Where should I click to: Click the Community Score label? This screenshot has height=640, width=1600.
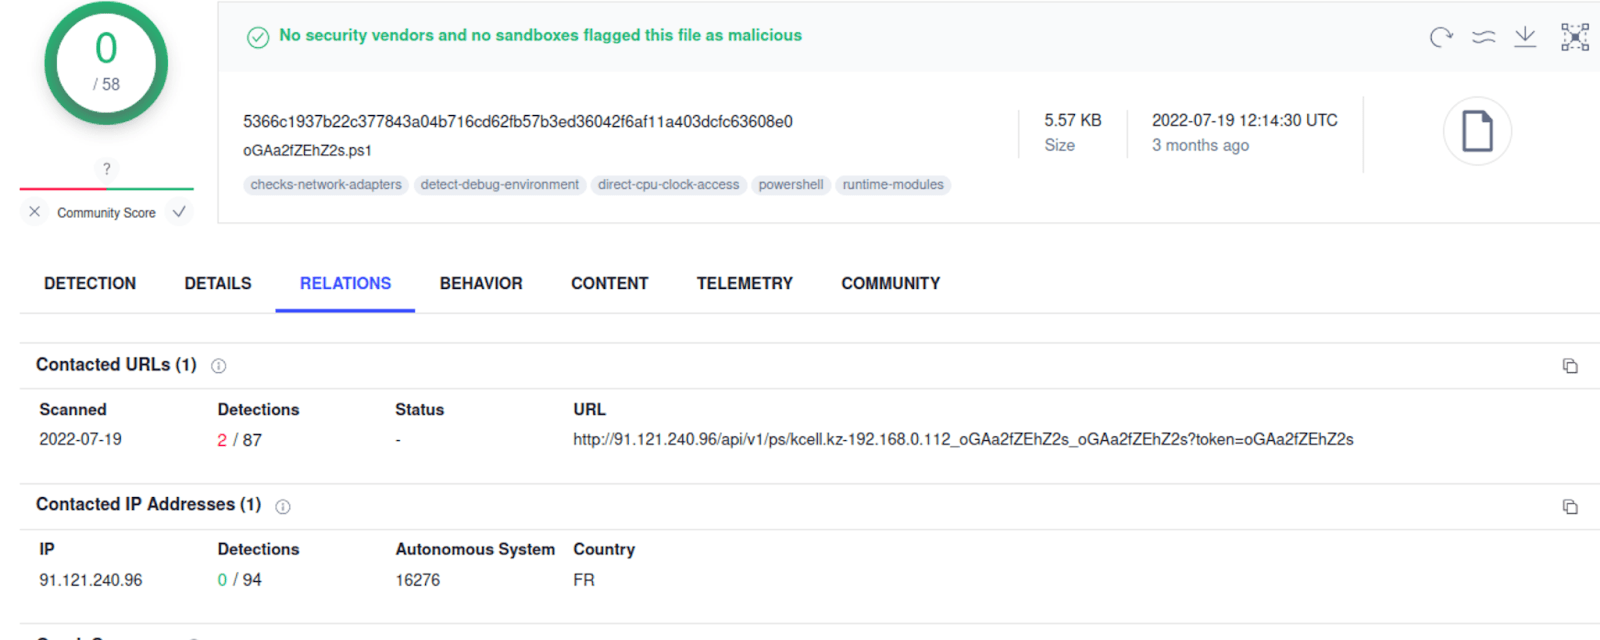(106, 213)
